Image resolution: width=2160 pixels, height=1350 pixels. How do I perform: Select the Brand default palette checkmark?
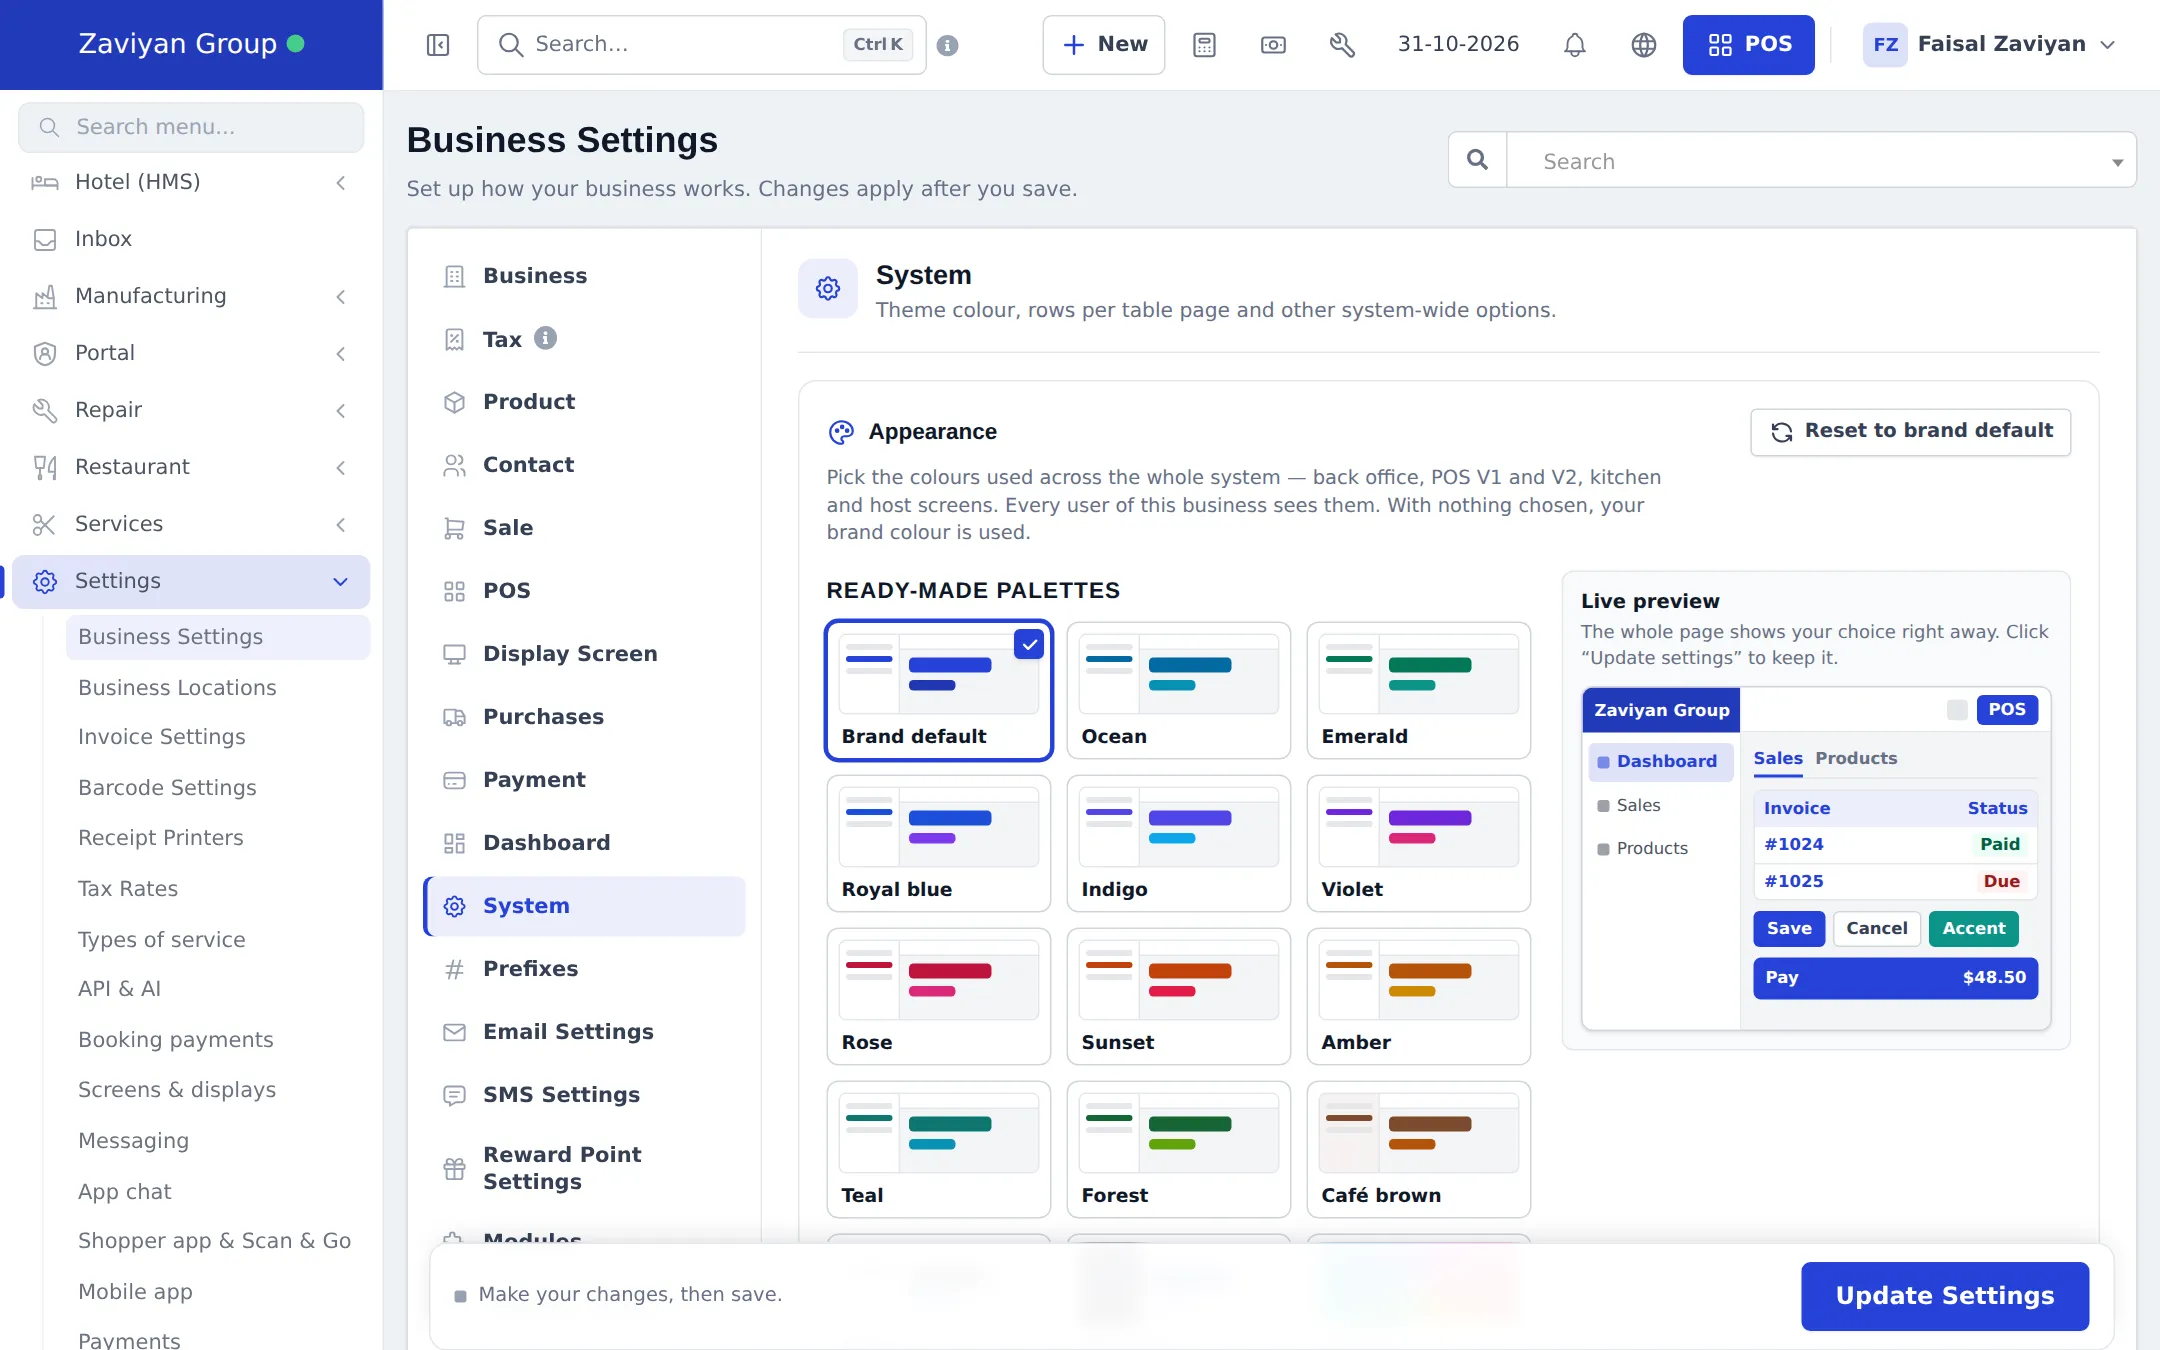1029,644
